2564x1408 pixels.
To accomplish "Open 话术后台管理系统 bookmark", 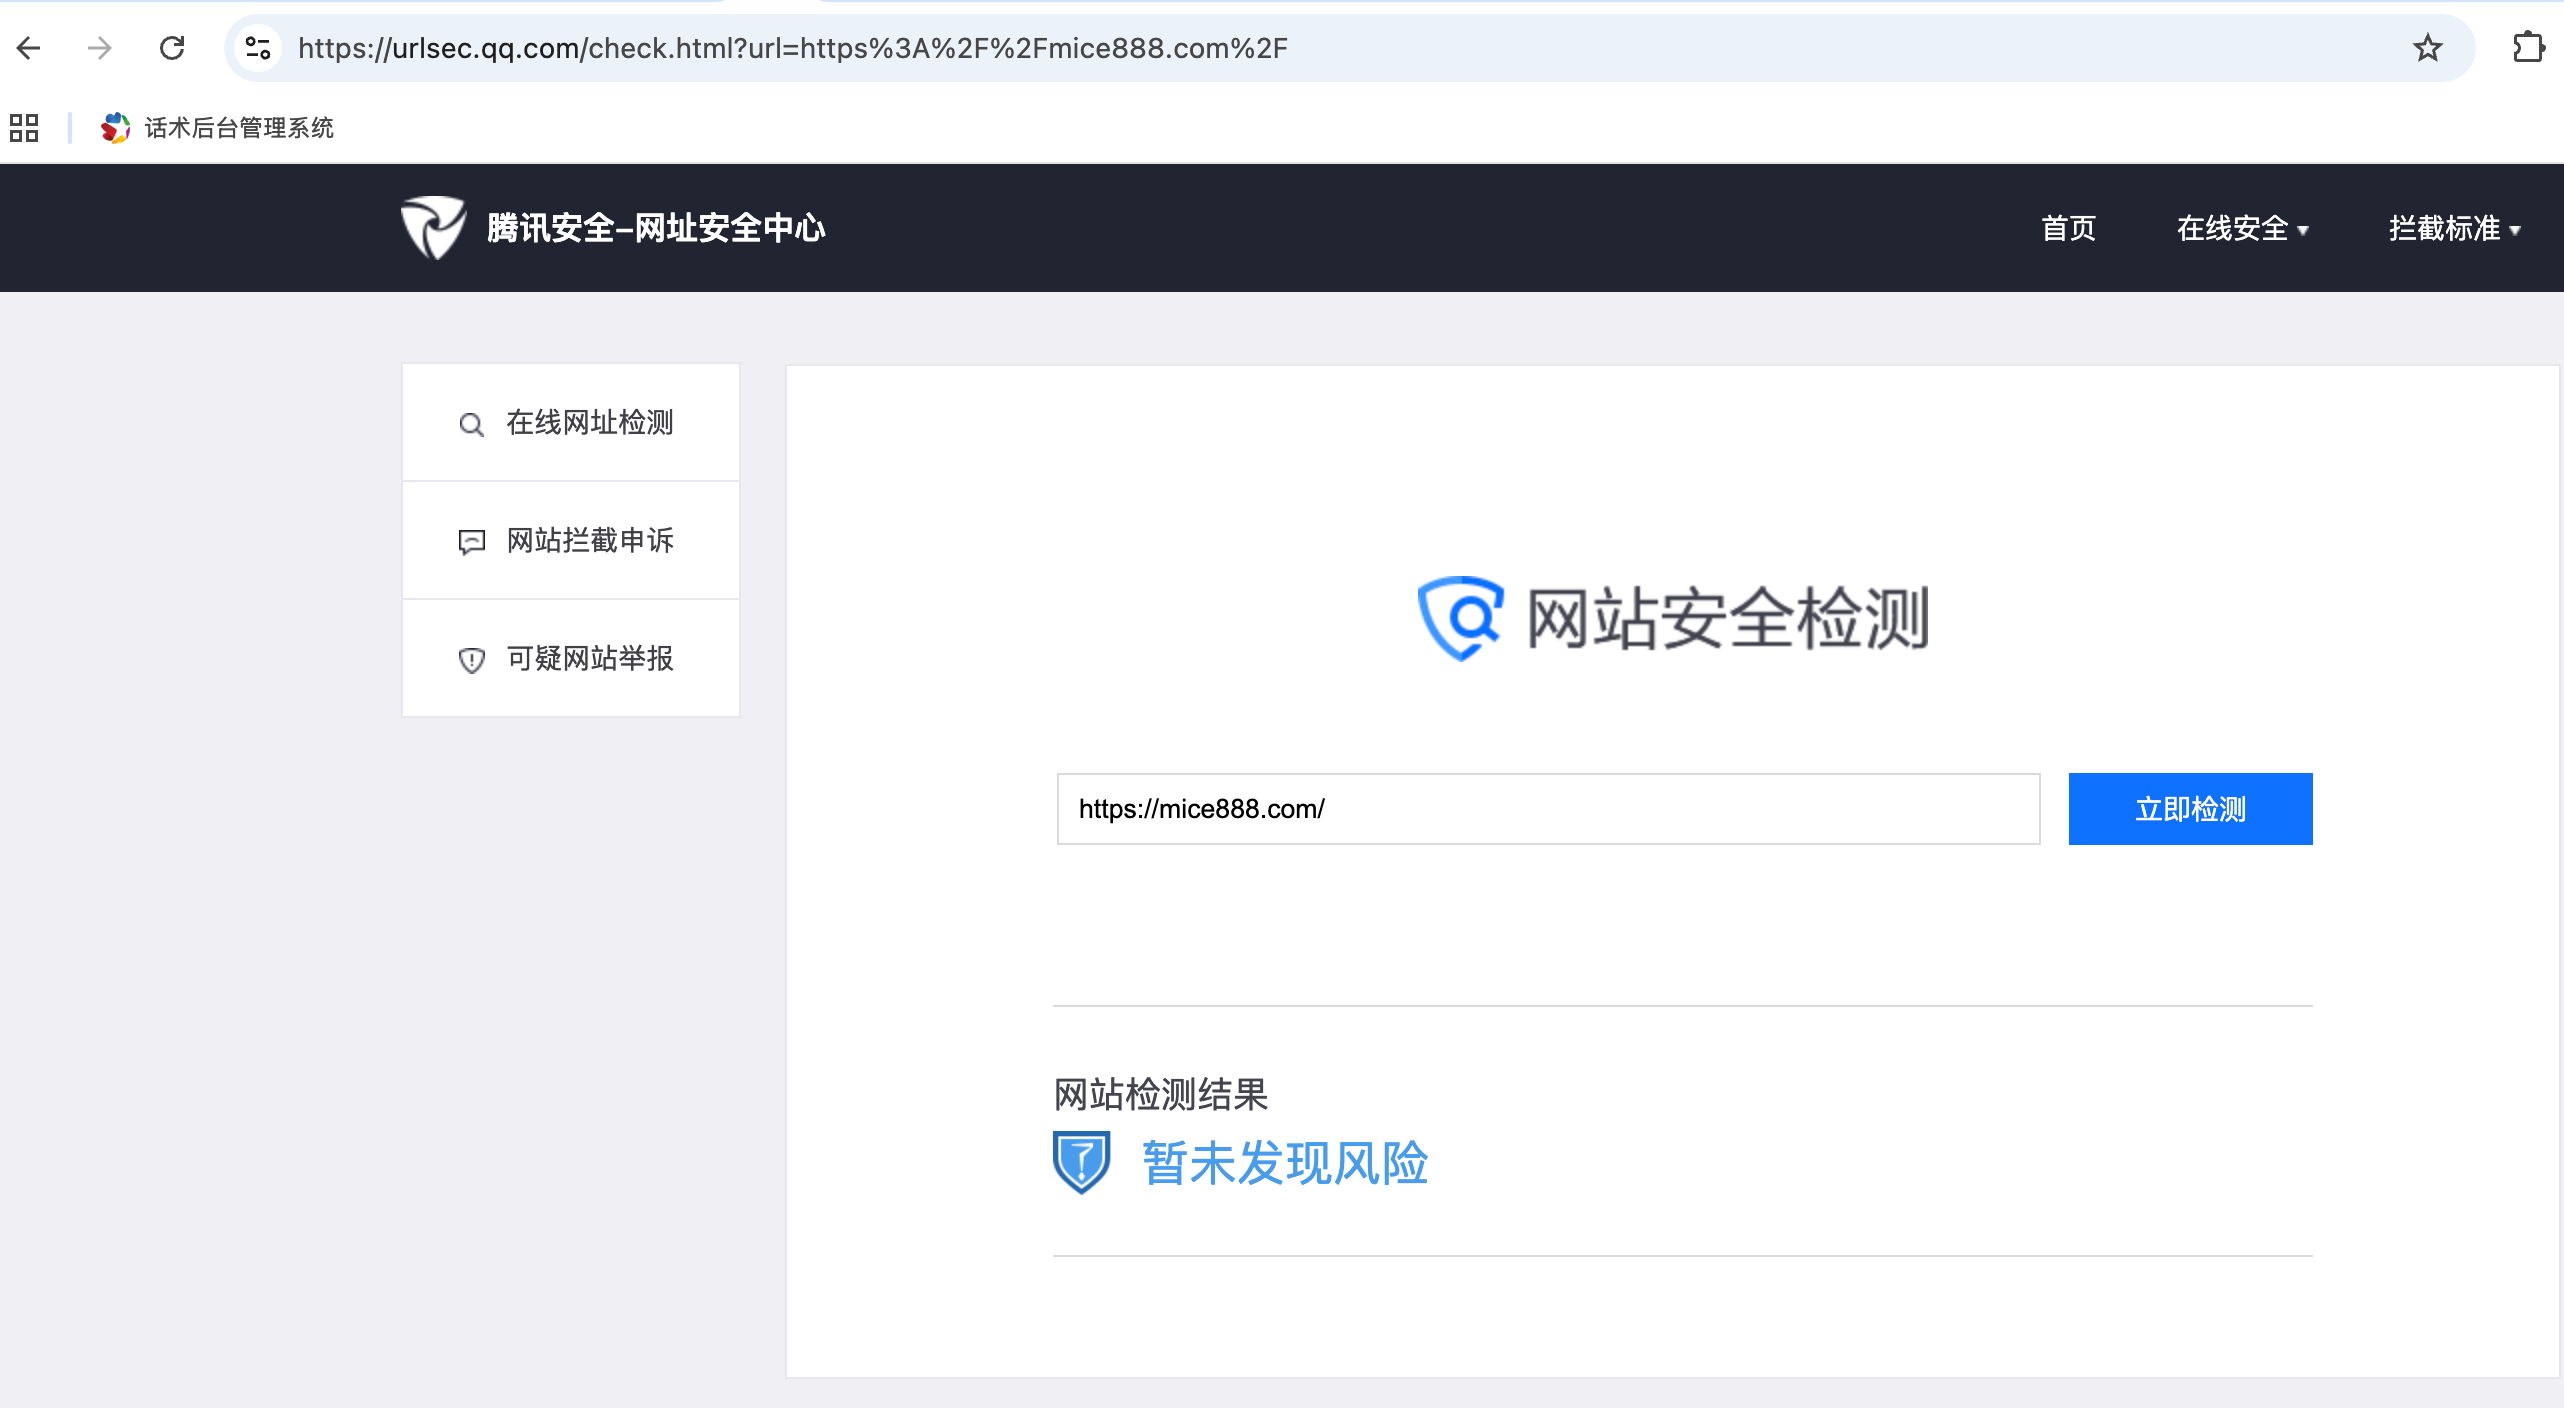I will point(218,128).
